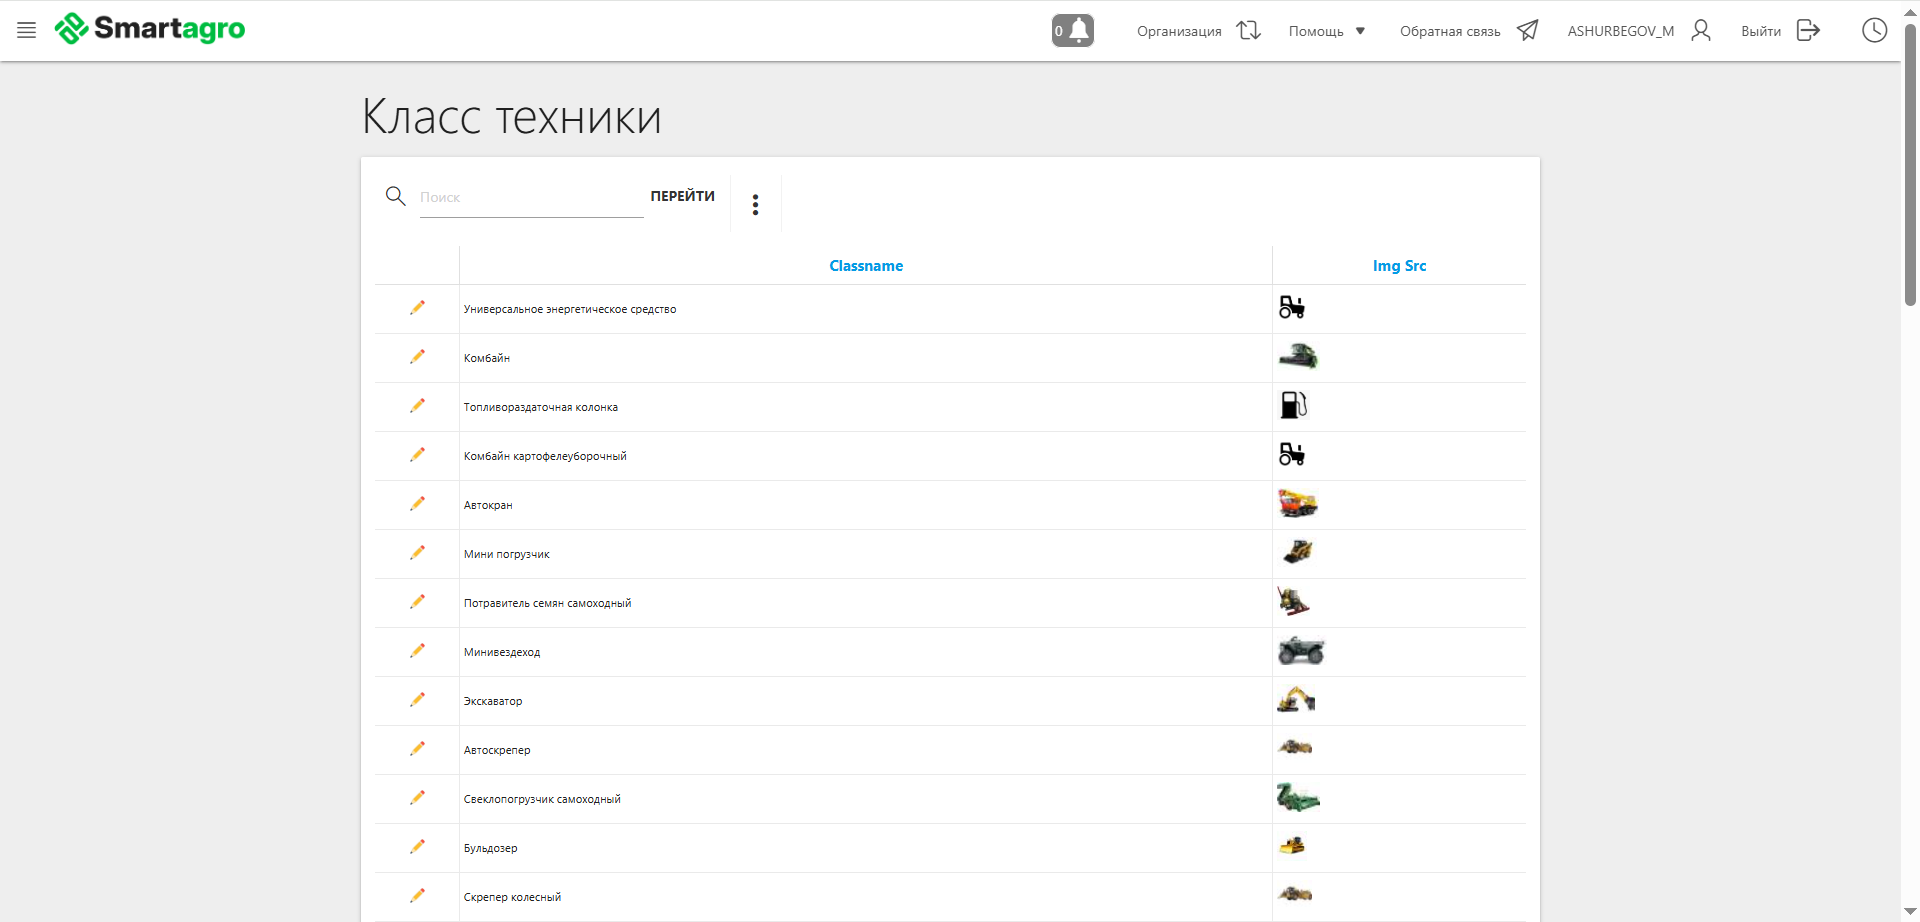Click pencil icon for Автокран row

pyautogui.click(x=417, y=504)
